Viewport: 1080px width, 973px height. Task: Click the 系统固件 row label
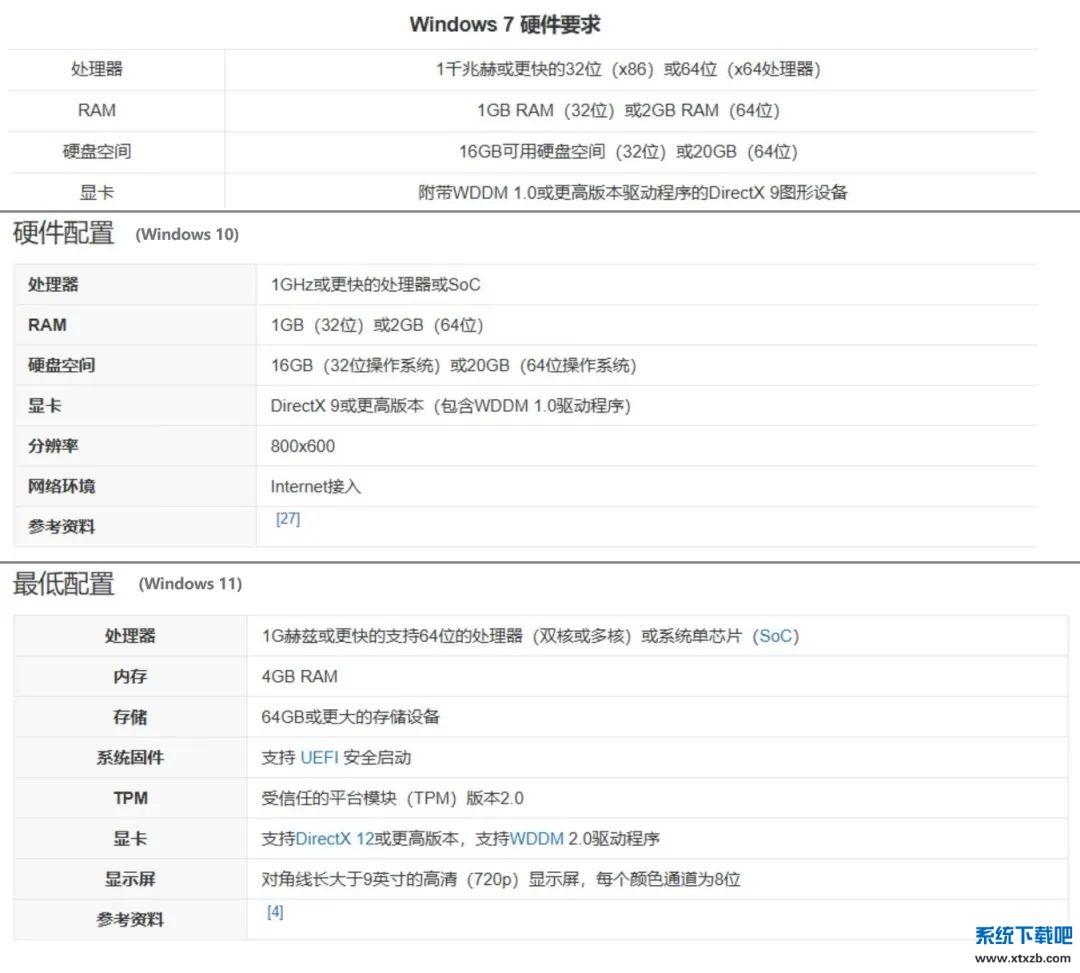pyautogui.click(x=130, y=758)
